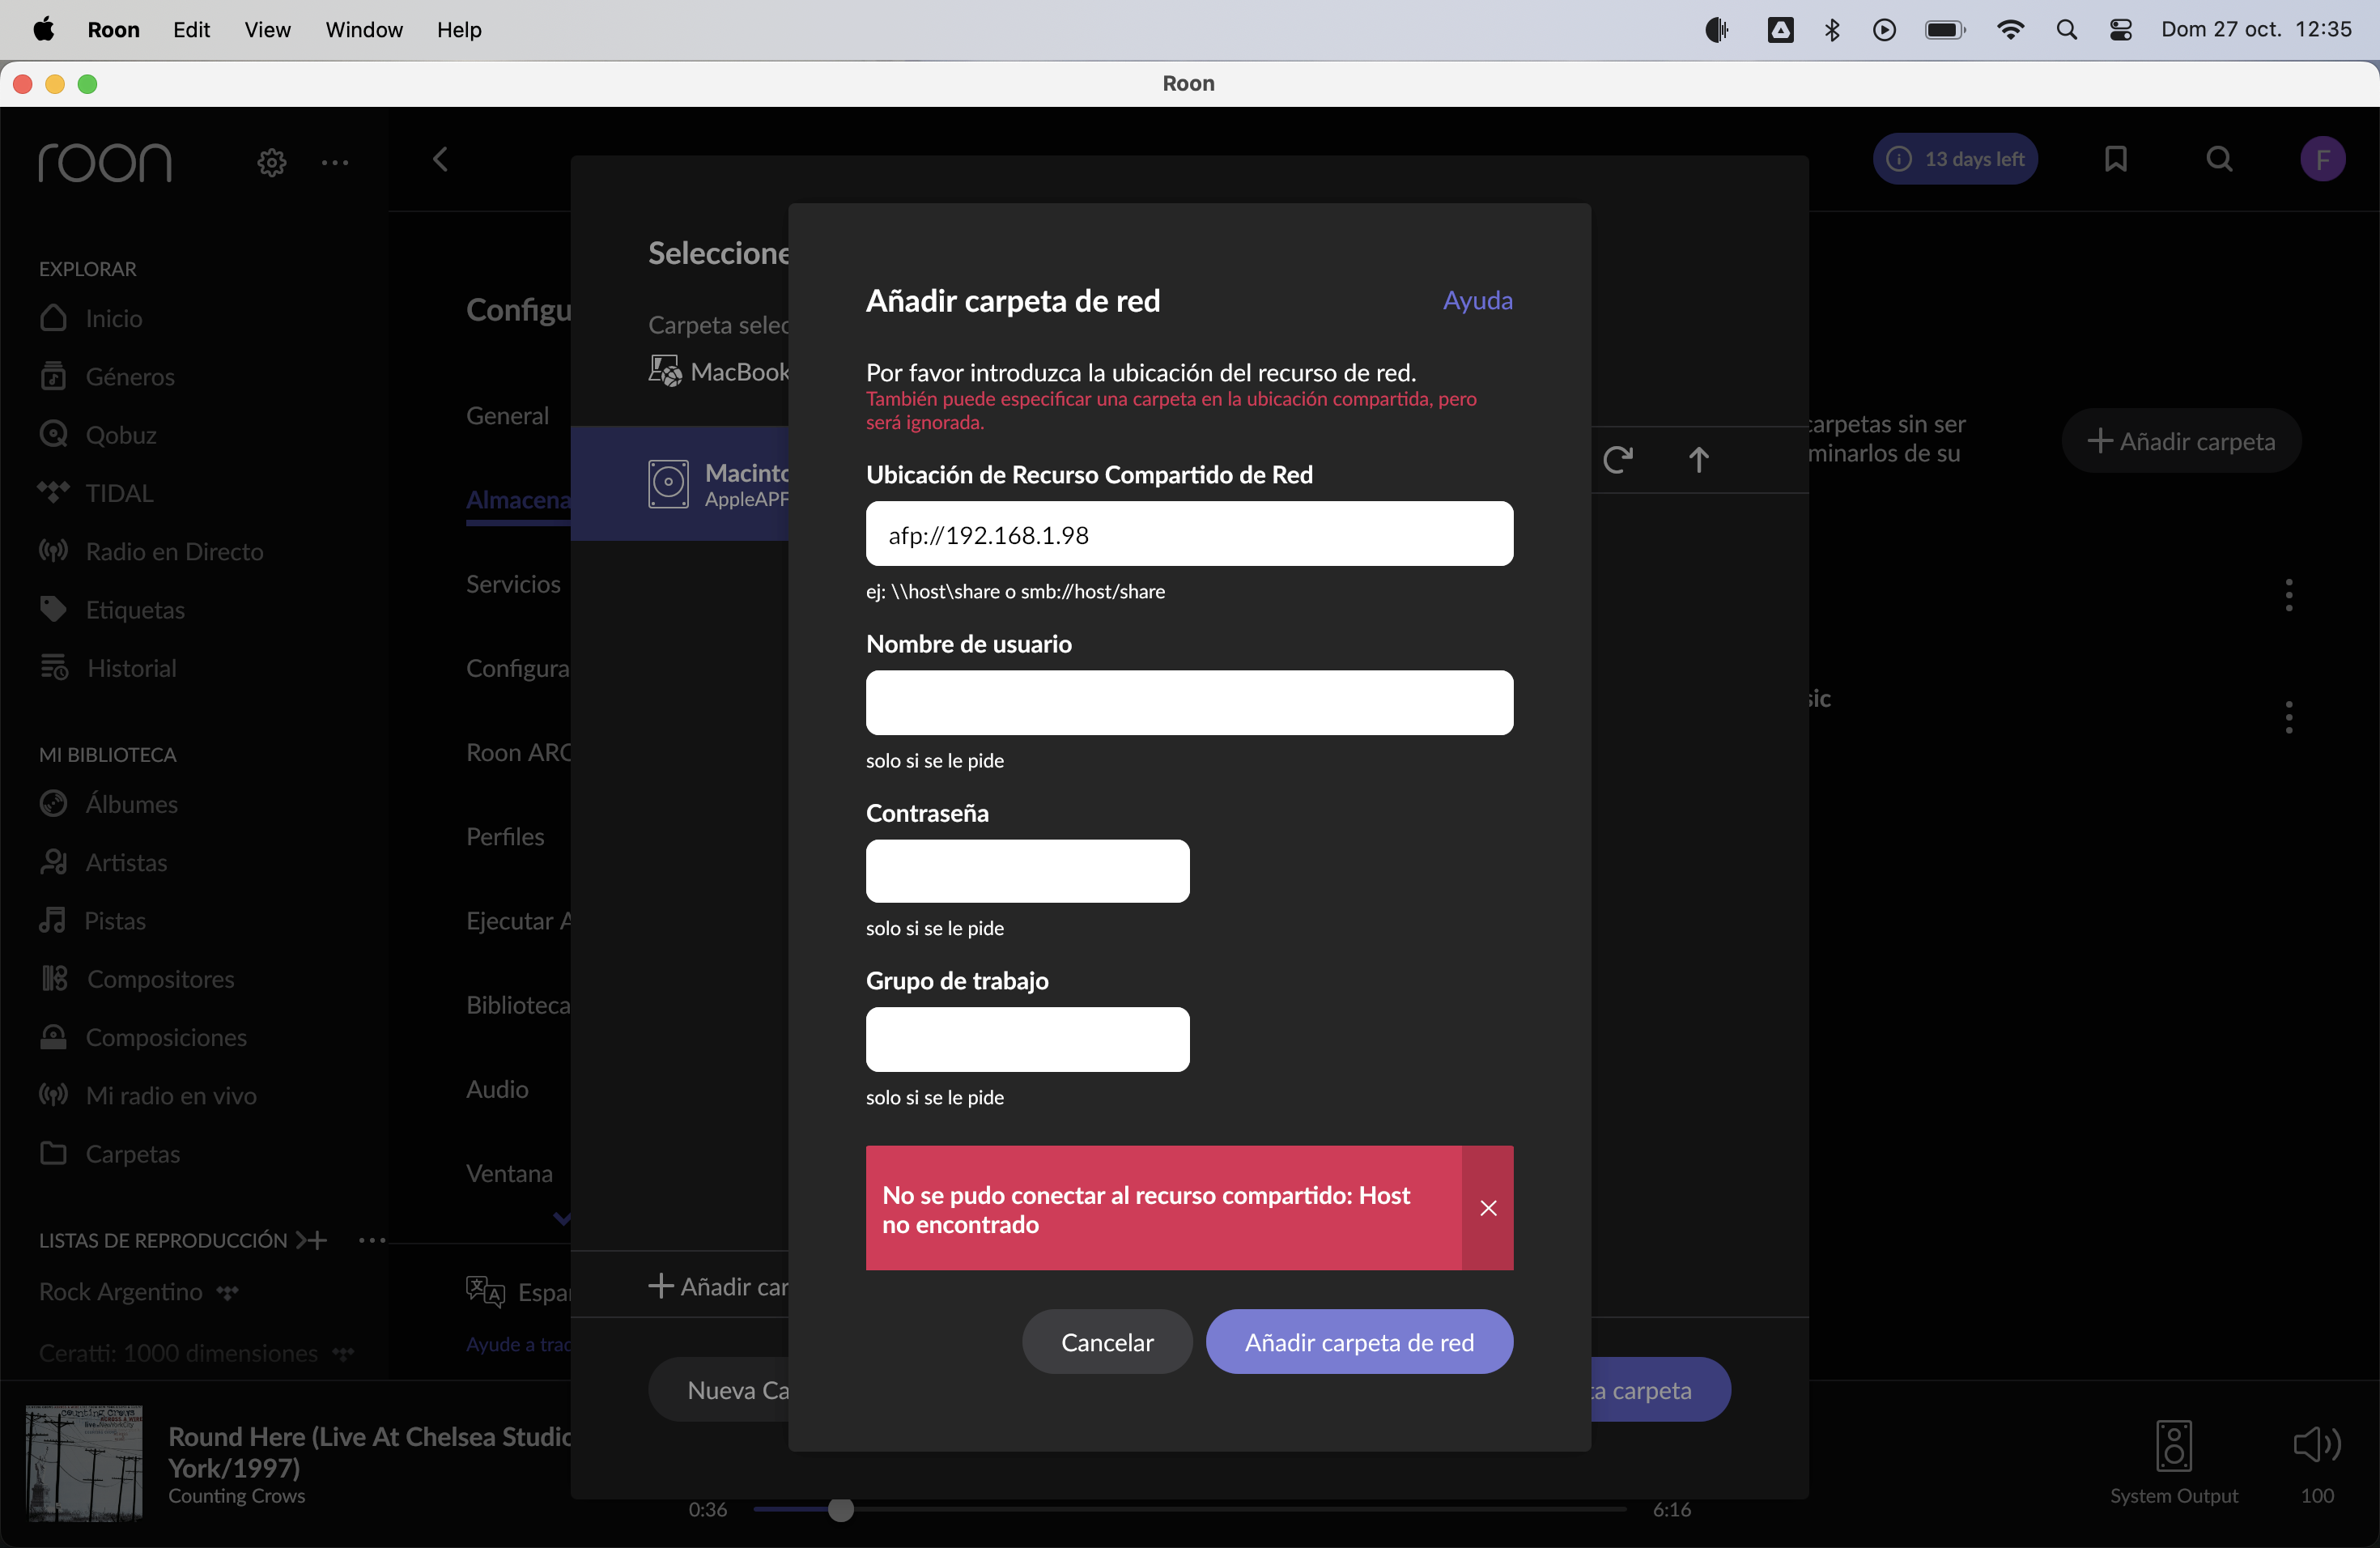Click the network share location field
2380x1548 pixels.
(1189, 534)
